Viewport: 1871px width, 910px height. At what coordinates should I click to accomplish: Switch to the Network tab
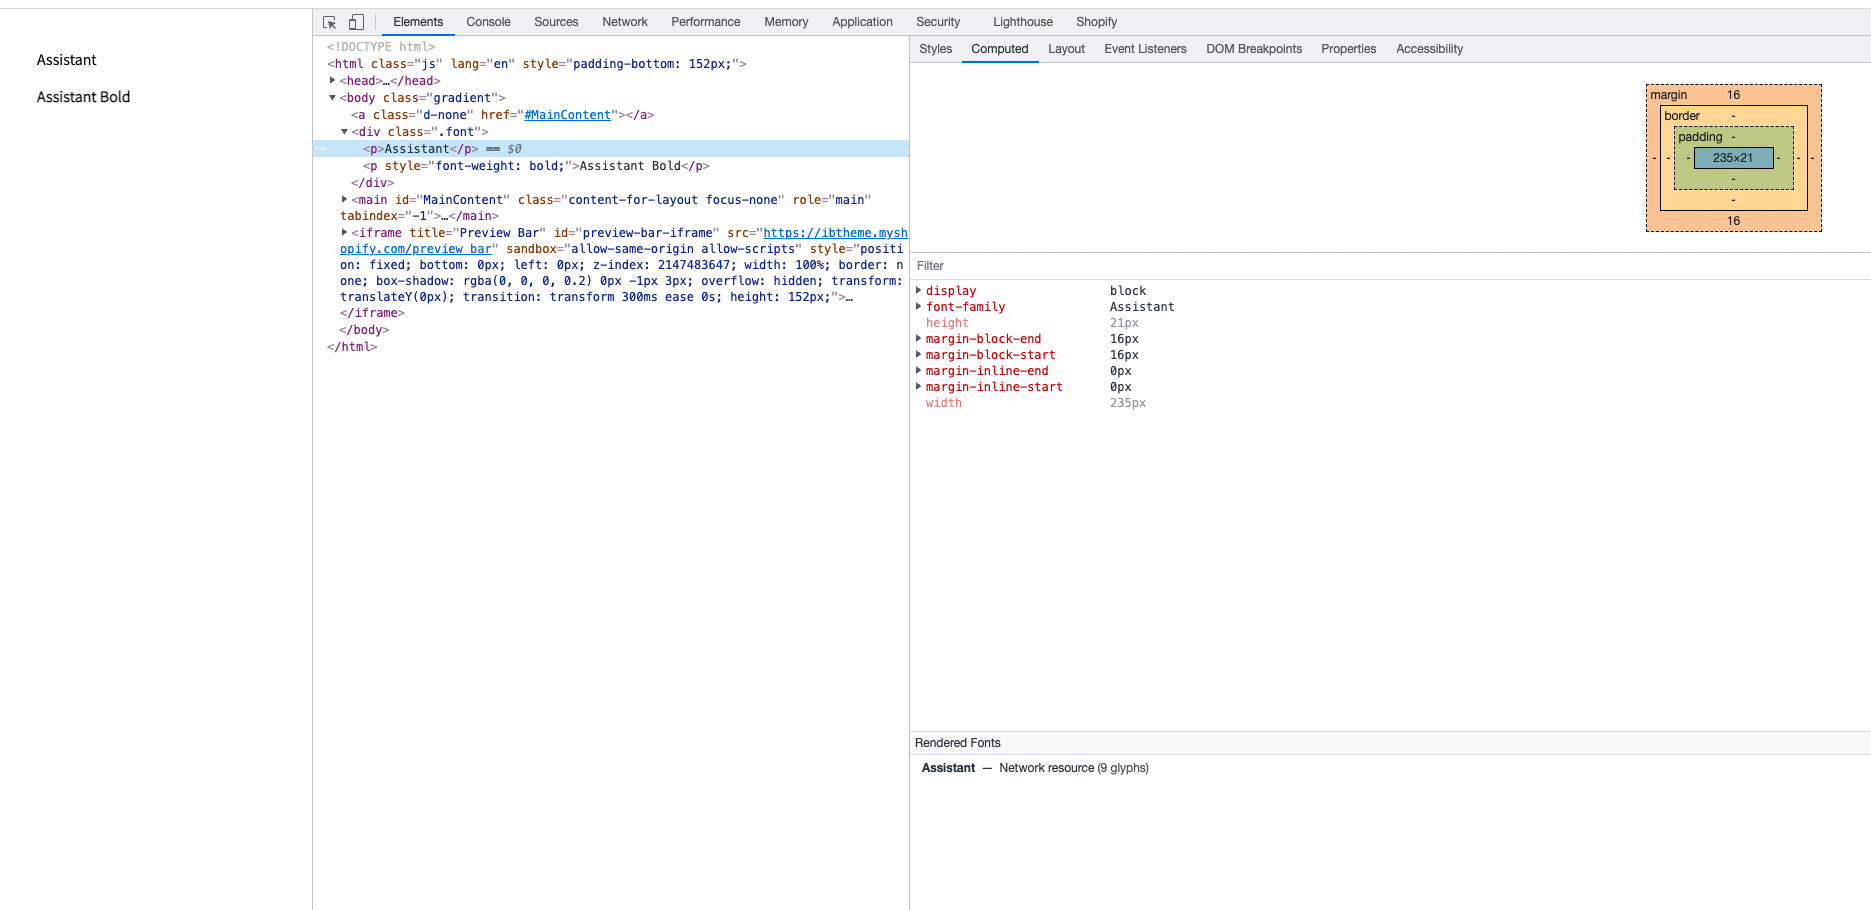pos(625,22)
